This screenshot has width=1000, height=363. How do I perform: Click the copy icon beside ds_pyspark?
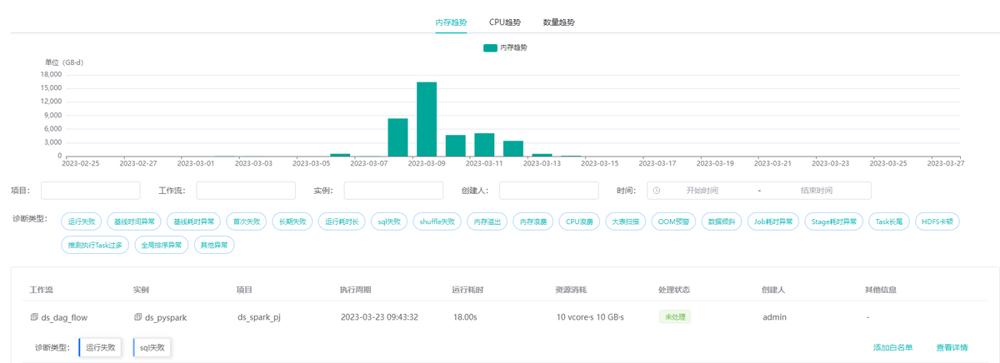[137, 317]
